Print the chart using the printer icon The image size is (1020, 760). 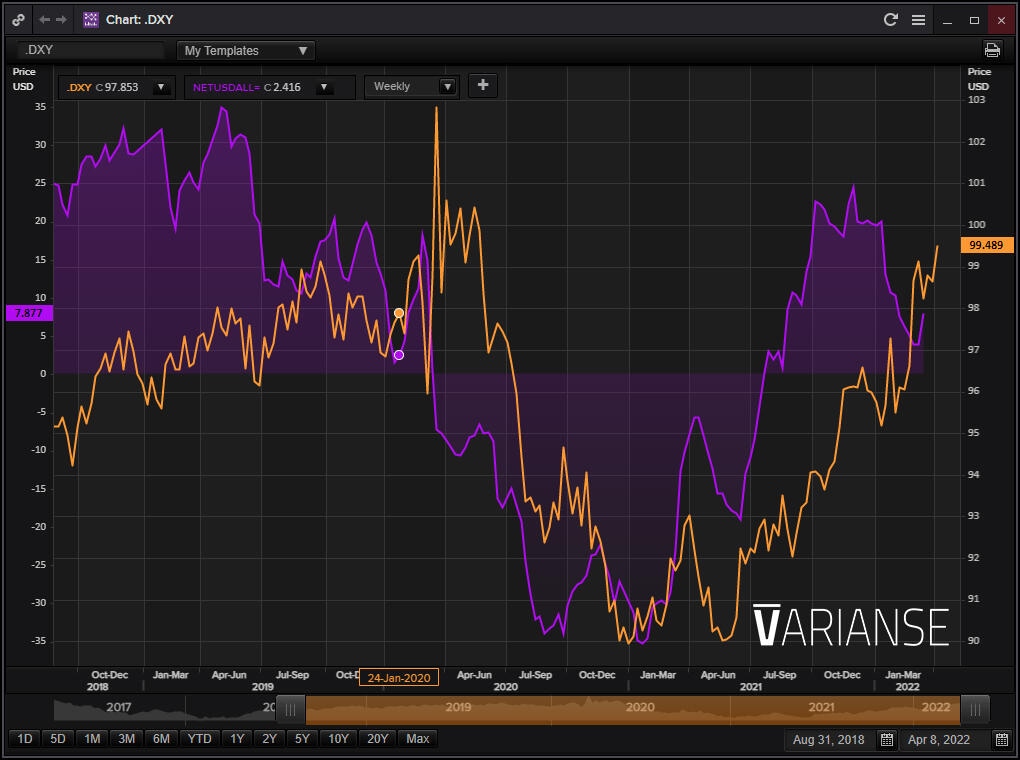pos(992,50)
